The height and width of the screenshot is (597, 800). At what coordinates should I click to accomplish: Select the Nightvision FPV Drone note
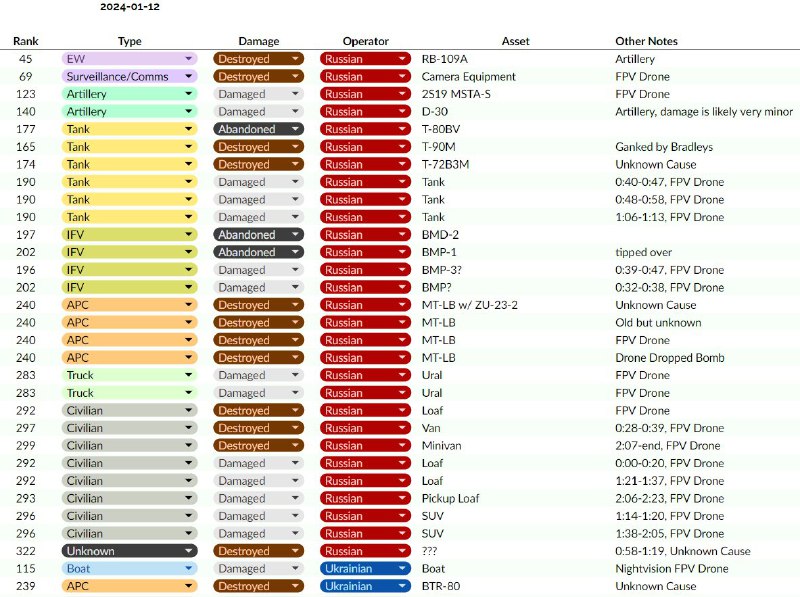tap(671, 568)
